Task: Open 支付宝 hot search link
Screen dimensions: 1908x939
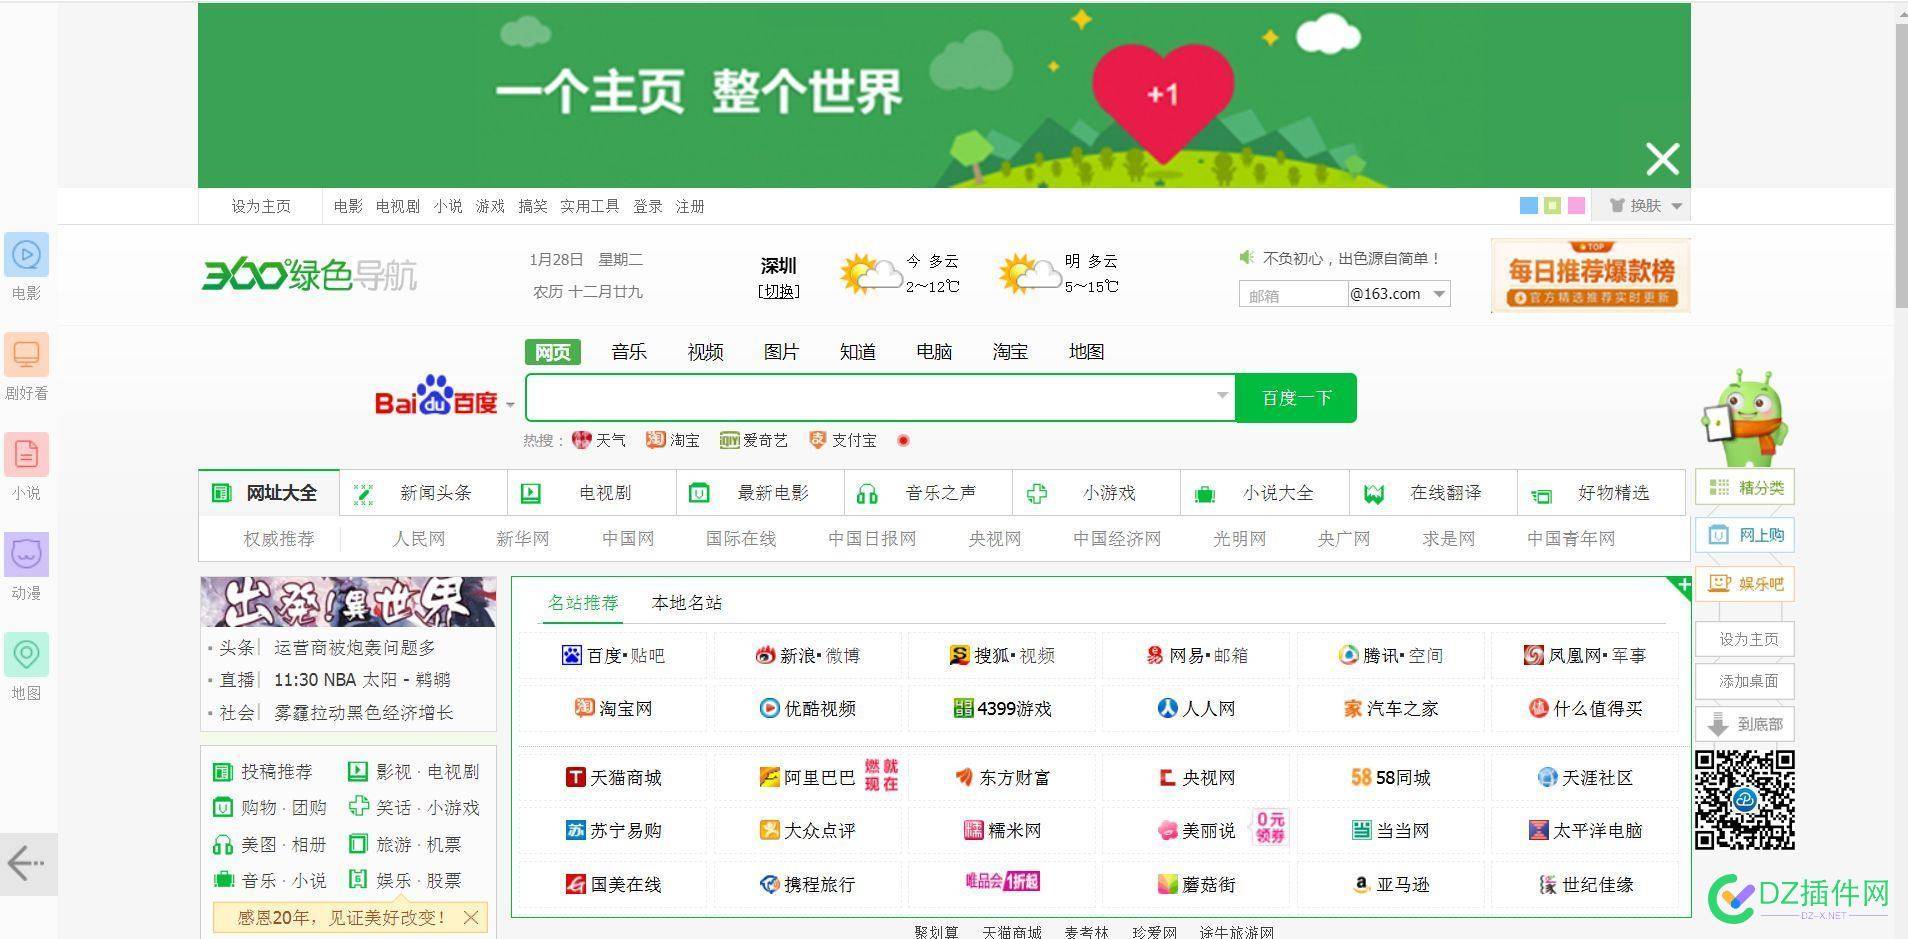Action: pos(843,440)
